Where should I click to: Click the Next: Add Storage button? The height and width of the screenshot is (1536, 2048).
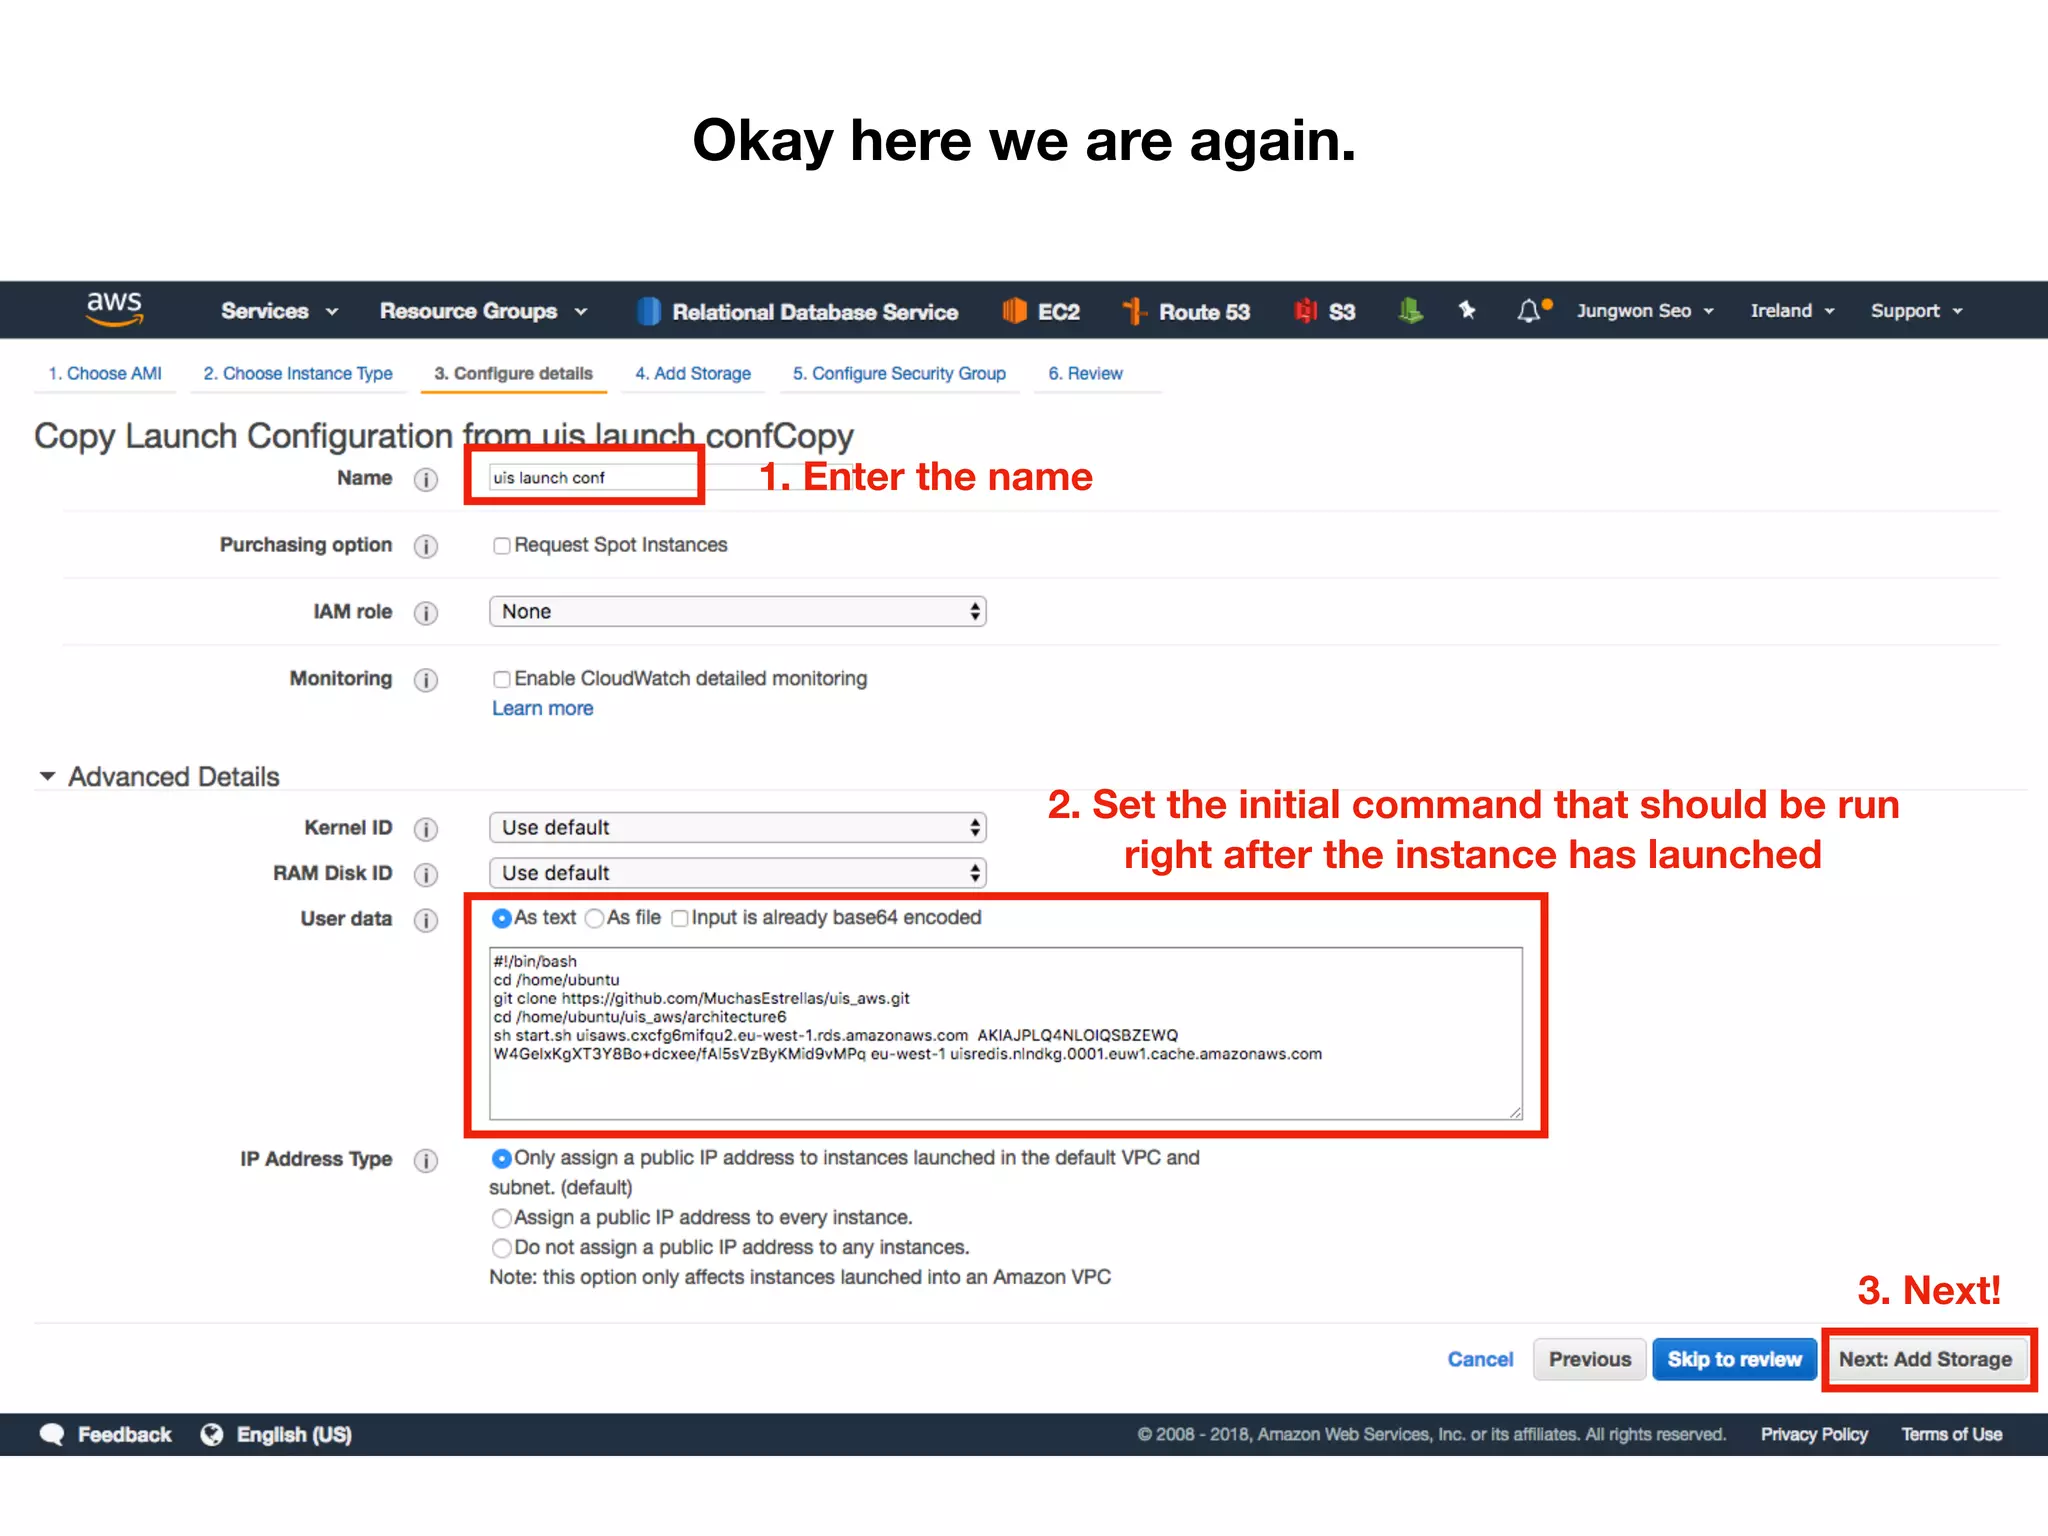click(x=1925, y=1360)
